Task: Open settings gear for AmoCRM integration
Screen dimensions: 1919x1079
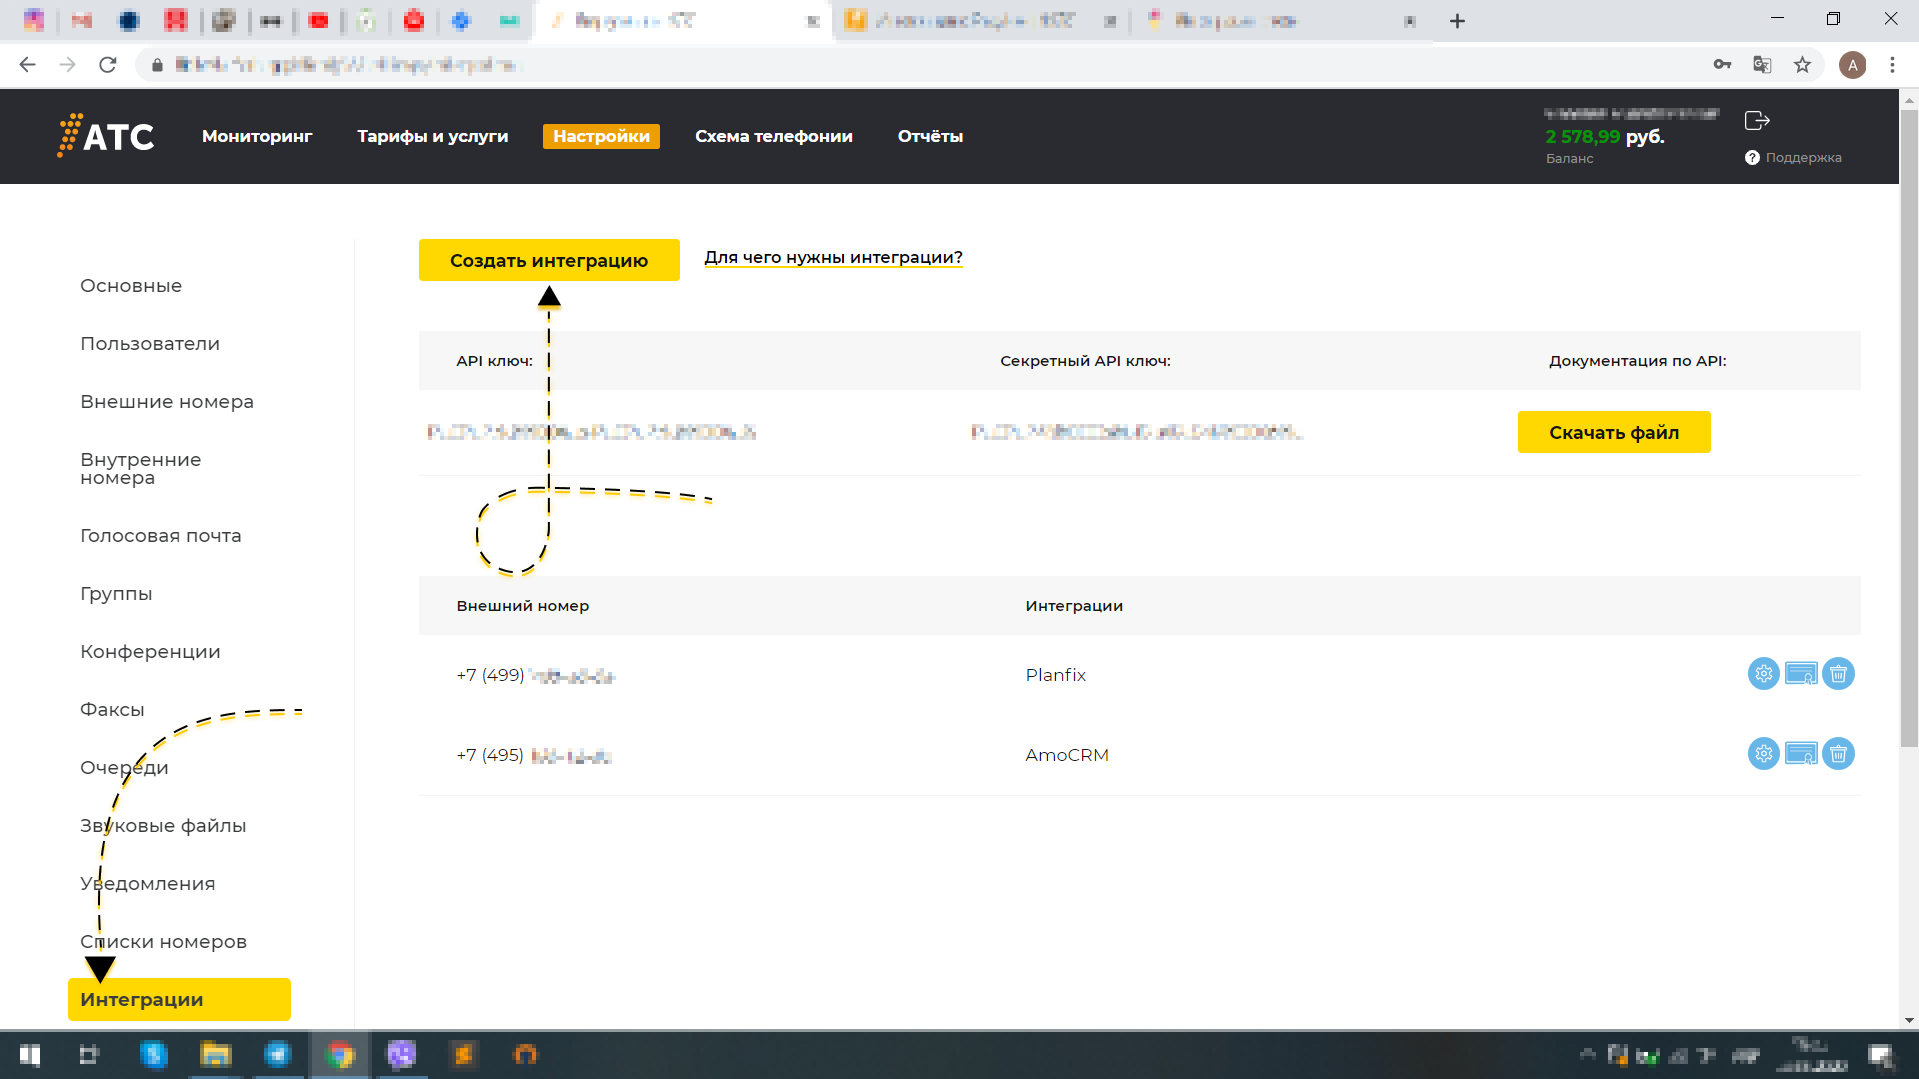Action: (1763, 754)
